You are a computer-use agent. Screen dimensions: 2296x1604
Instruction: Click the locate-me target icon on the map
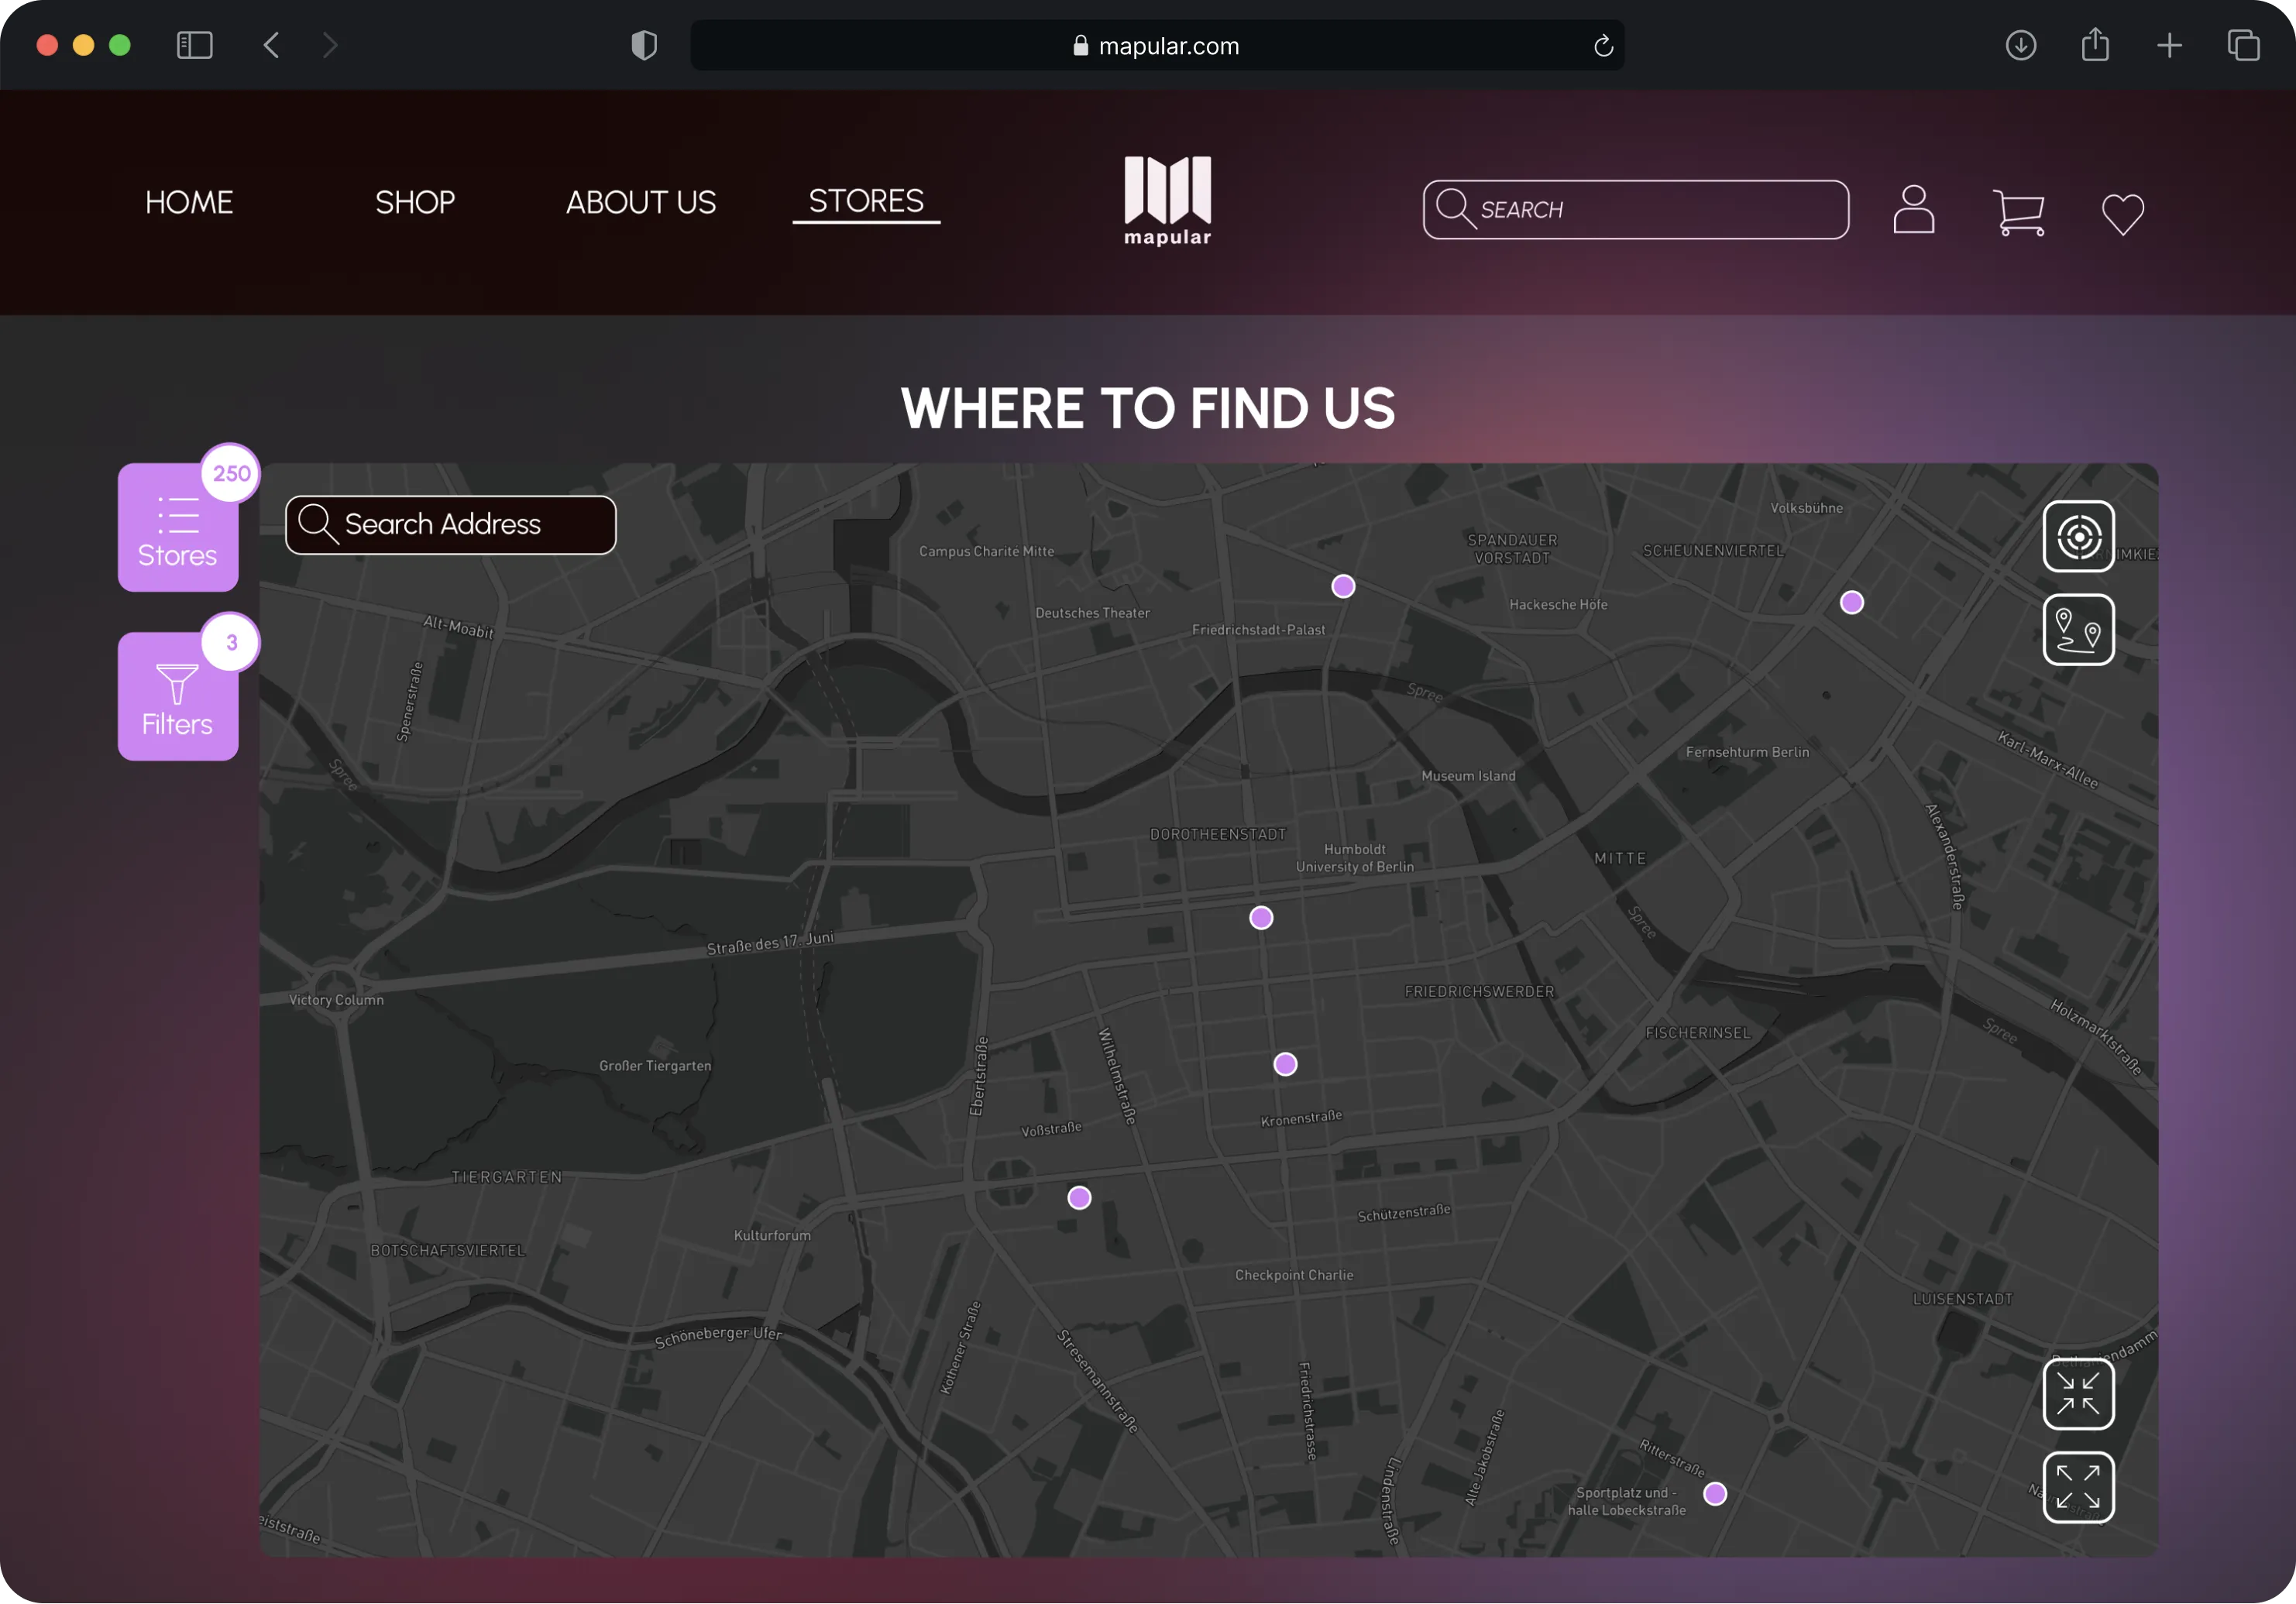[x=2079, y=537]
